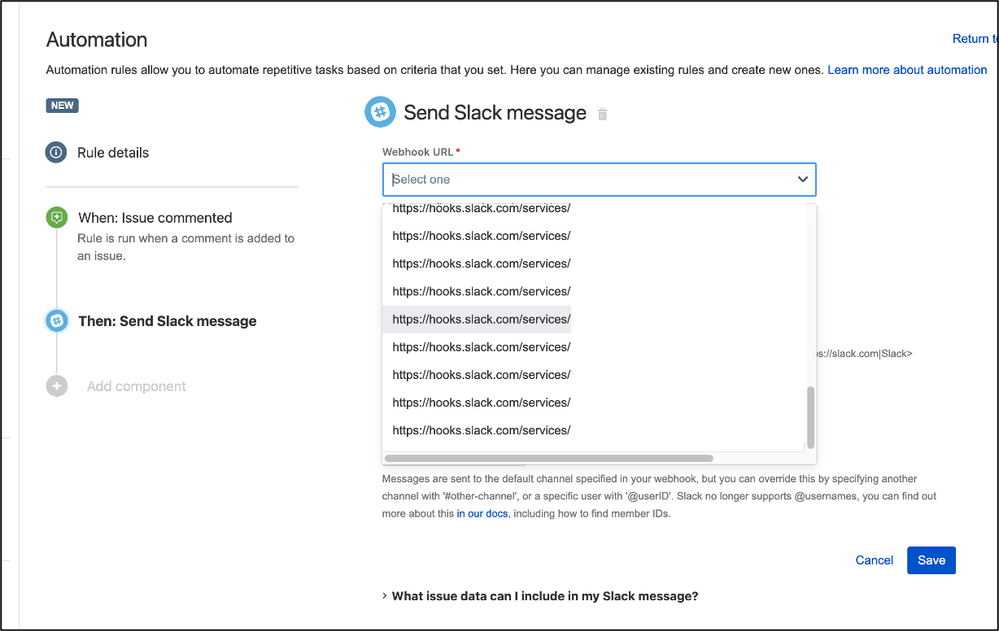Follow the Return link at top right
This screenshot has height=631, width=999.
coord(975,39)
